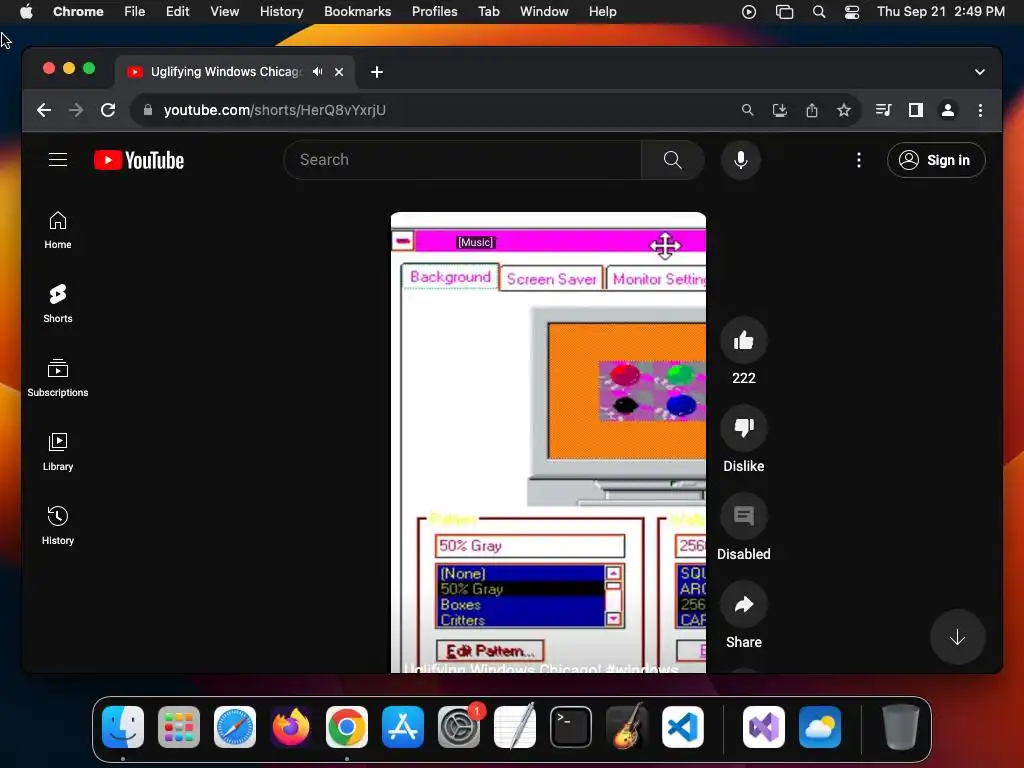Click the Sign in button
Image resolution: width=1024 pixels, height=768 pixels.
pyautogui.click(x=936, y=160)
